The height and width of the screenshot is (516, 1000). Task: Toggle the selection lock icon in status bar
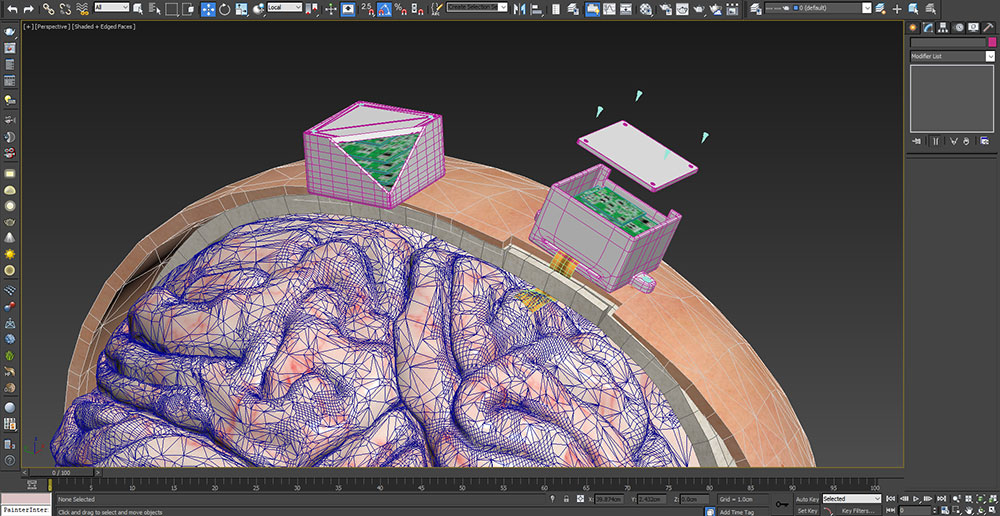[566, 498]
